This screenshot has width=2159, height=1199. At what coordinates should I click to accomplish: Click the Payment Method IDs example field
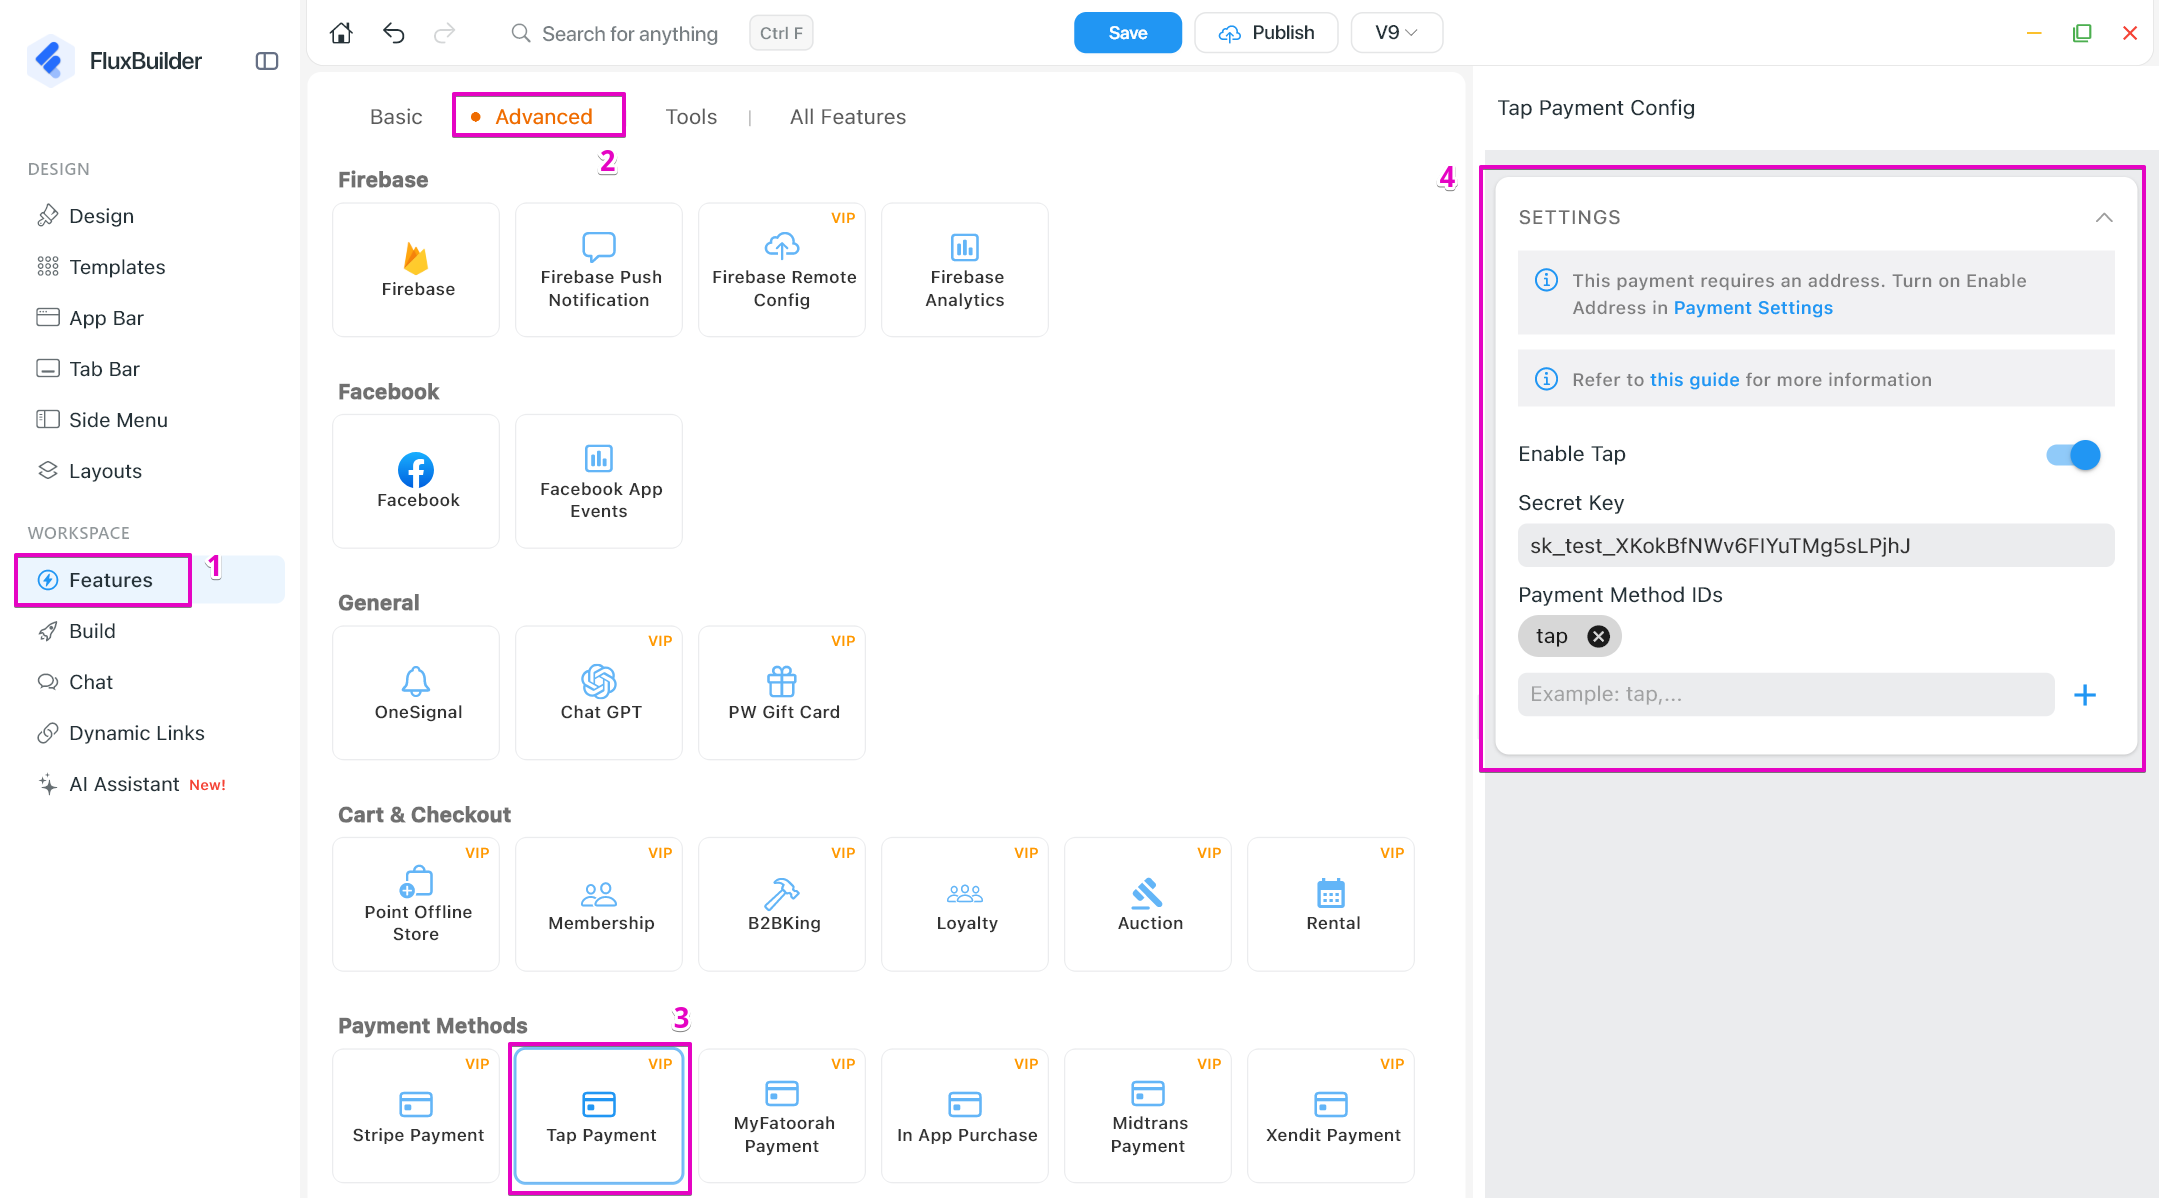(x=1786, y=694)
